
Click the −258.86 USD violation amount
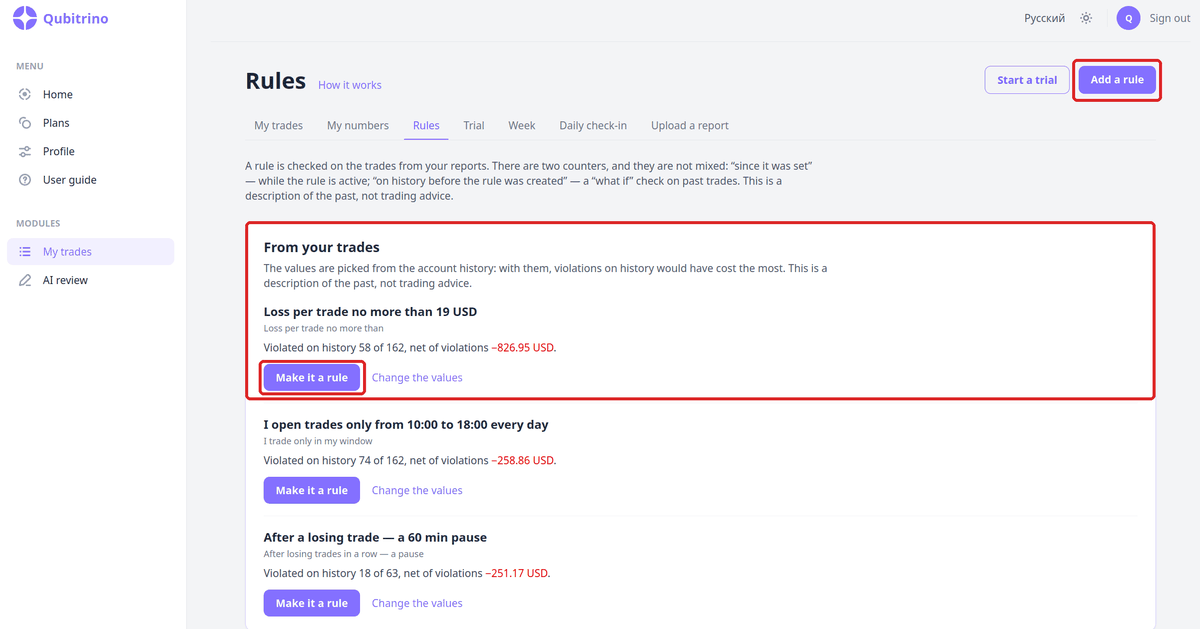(523, 461)
